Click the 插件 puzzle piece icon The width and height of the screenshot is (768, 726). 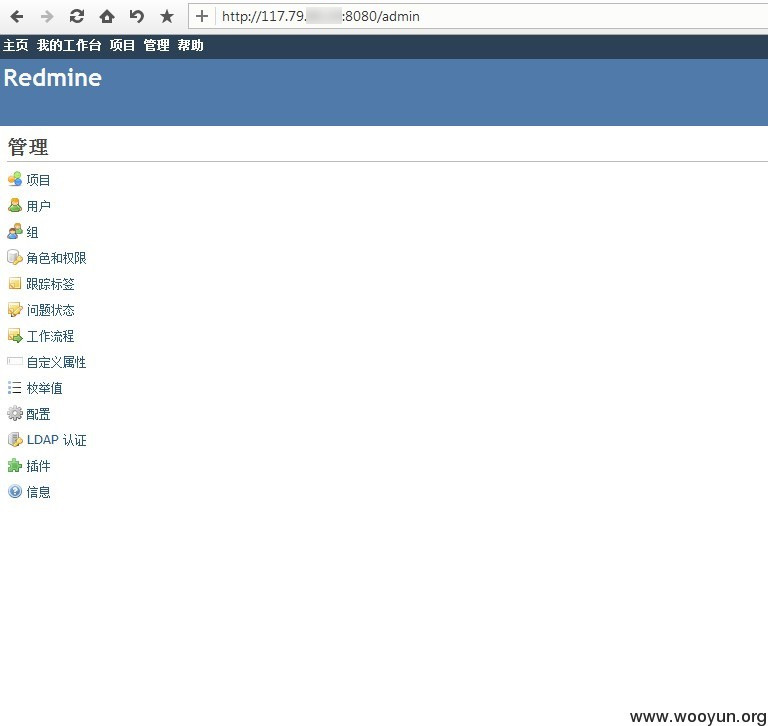(15, 465)
